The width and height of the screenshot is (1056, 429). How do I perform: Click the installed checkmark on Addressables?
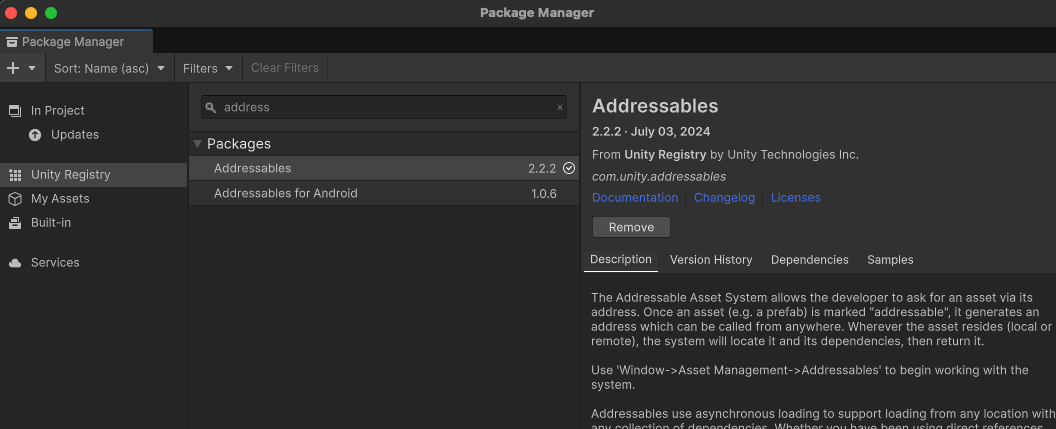[569, 168]
